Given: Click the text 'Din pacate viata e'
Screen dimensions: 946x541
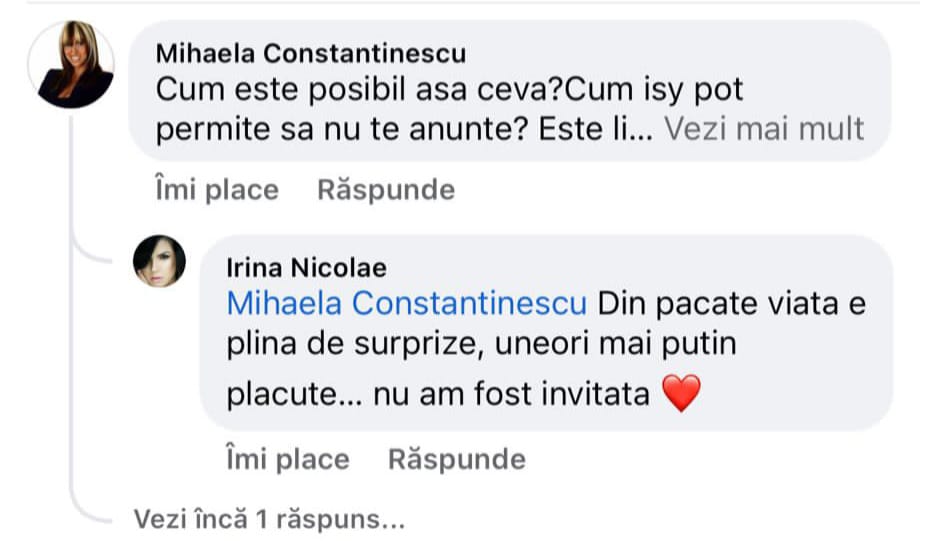Looking at the screenshot, I should pyautogui.click(x=731, y=303).
